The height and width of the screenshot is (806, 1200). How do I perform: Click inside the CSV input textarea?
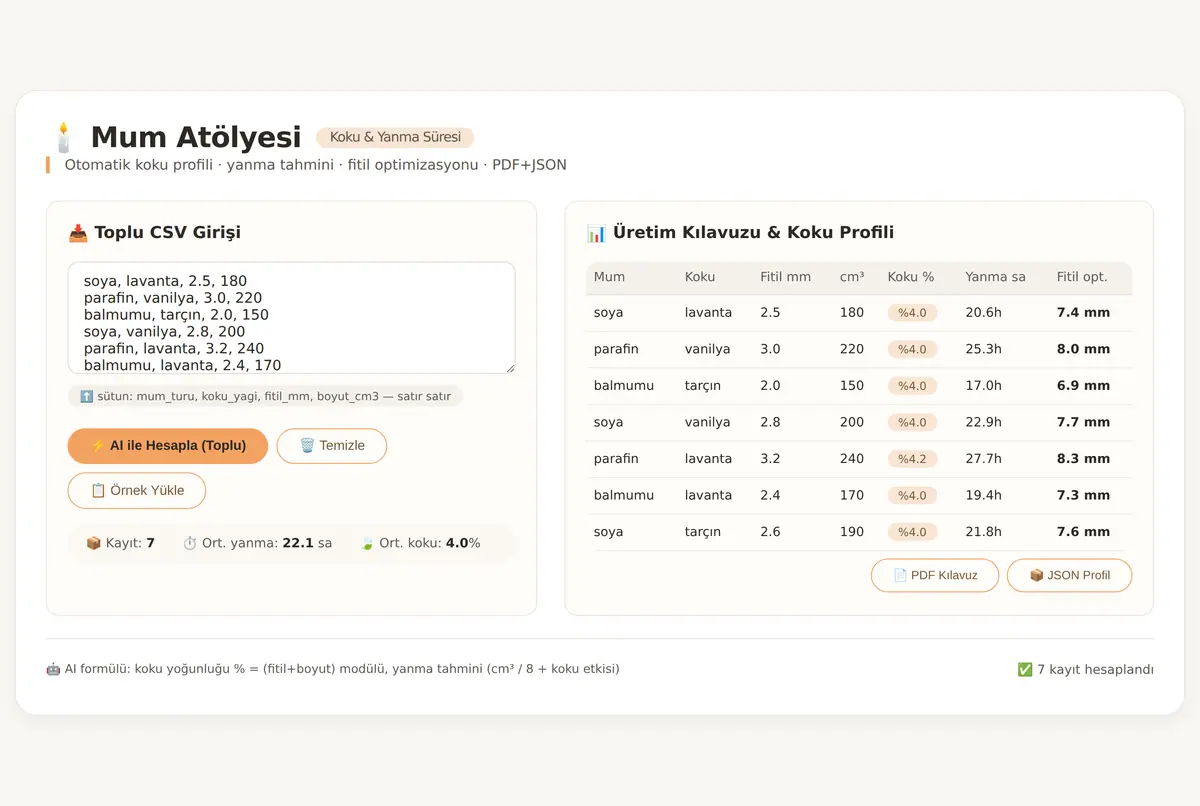pyautogui.click(x=292, y=318)
